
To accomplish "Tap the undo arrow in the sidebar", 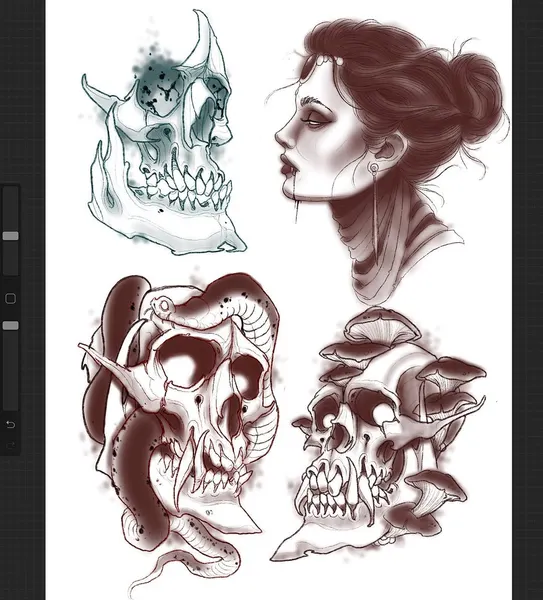I will pos(11,424).
